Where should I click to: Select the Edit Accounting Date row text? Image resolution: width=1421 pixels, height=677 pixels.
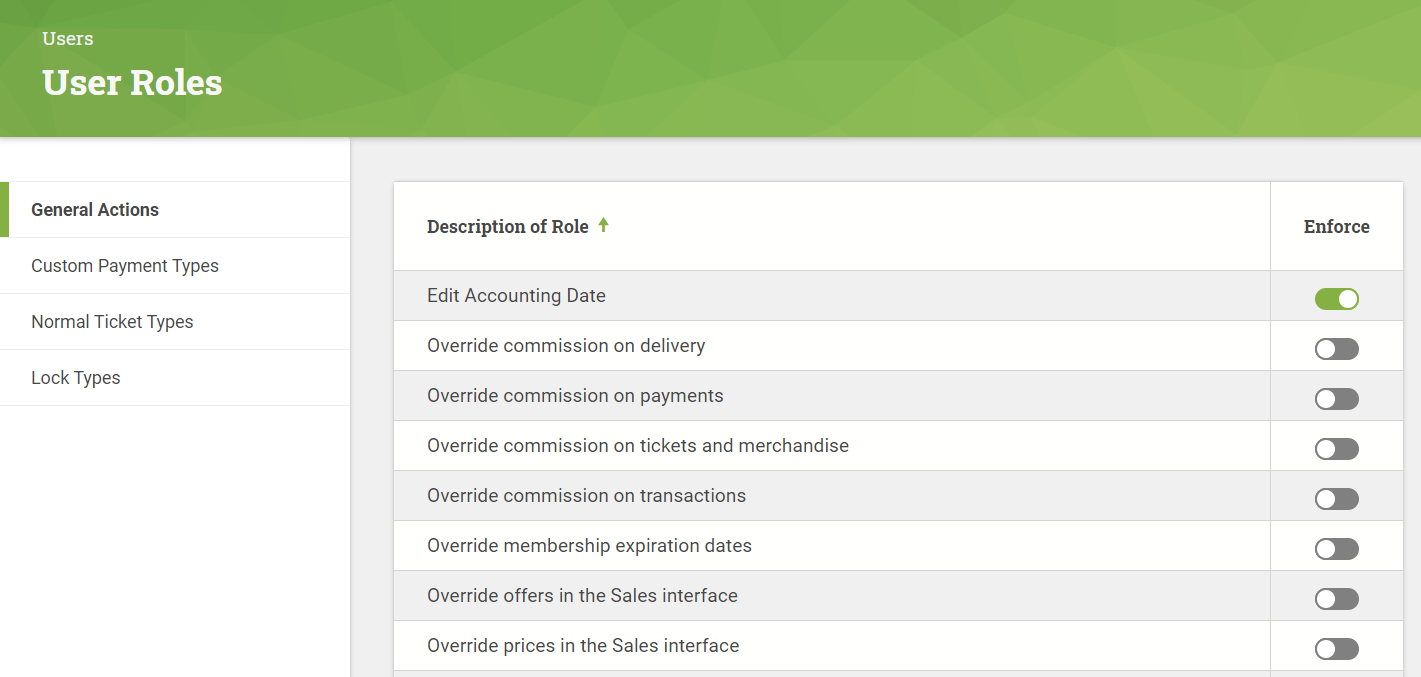pos(516,296)
